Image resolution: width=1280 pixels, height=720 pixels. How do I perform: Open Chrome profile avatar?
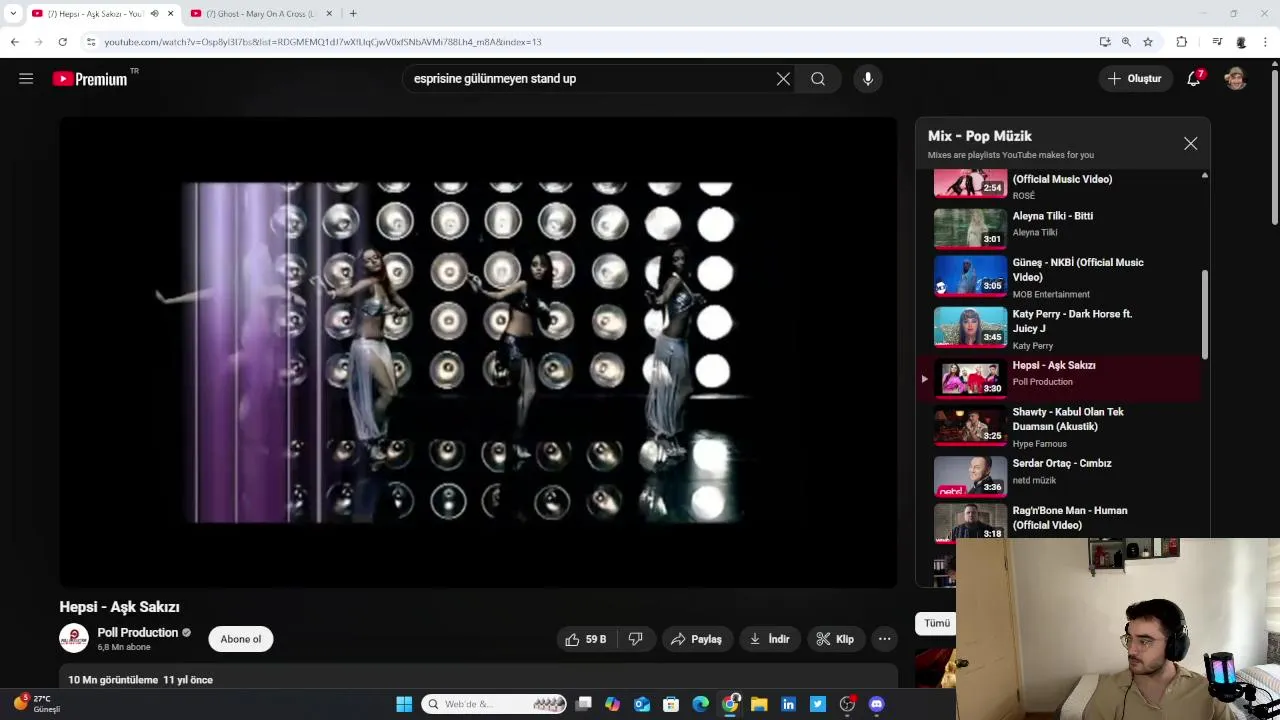pos(1241,42)
